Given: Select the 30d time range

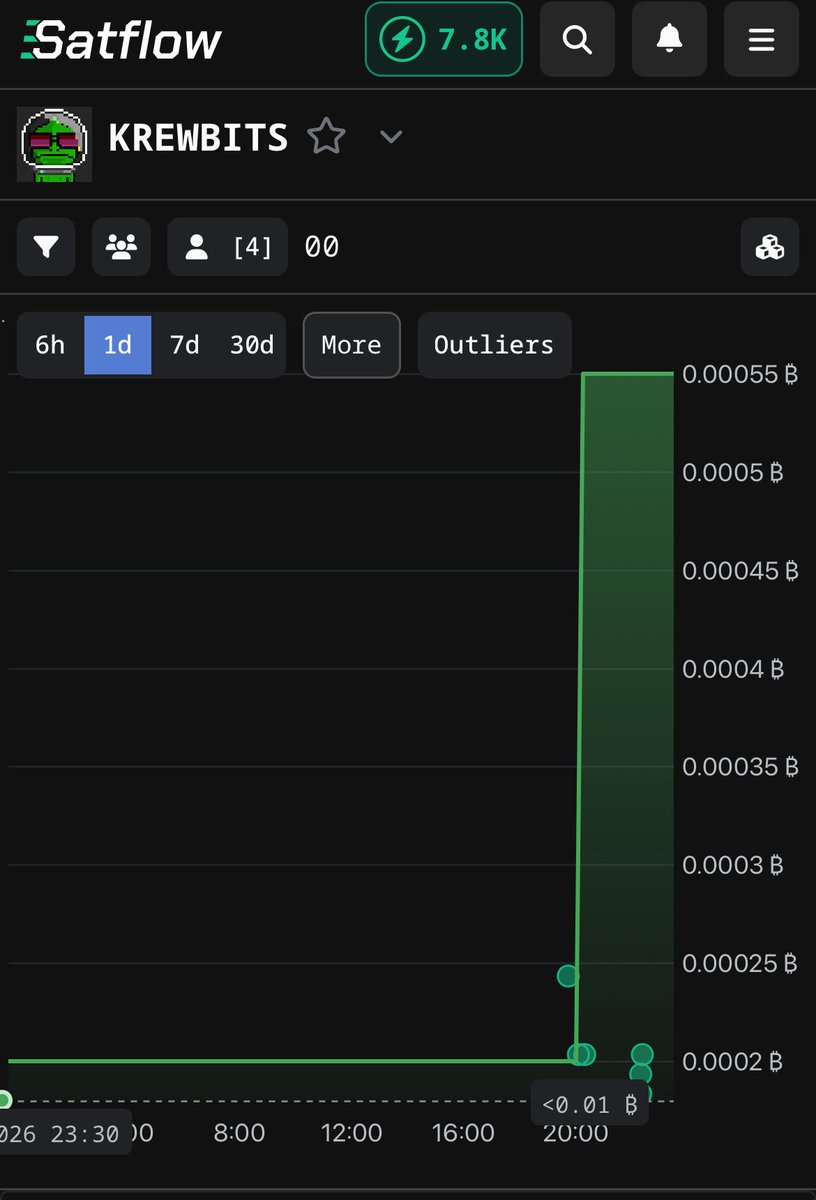Looking at the screenshot, I should pos(252,345).
